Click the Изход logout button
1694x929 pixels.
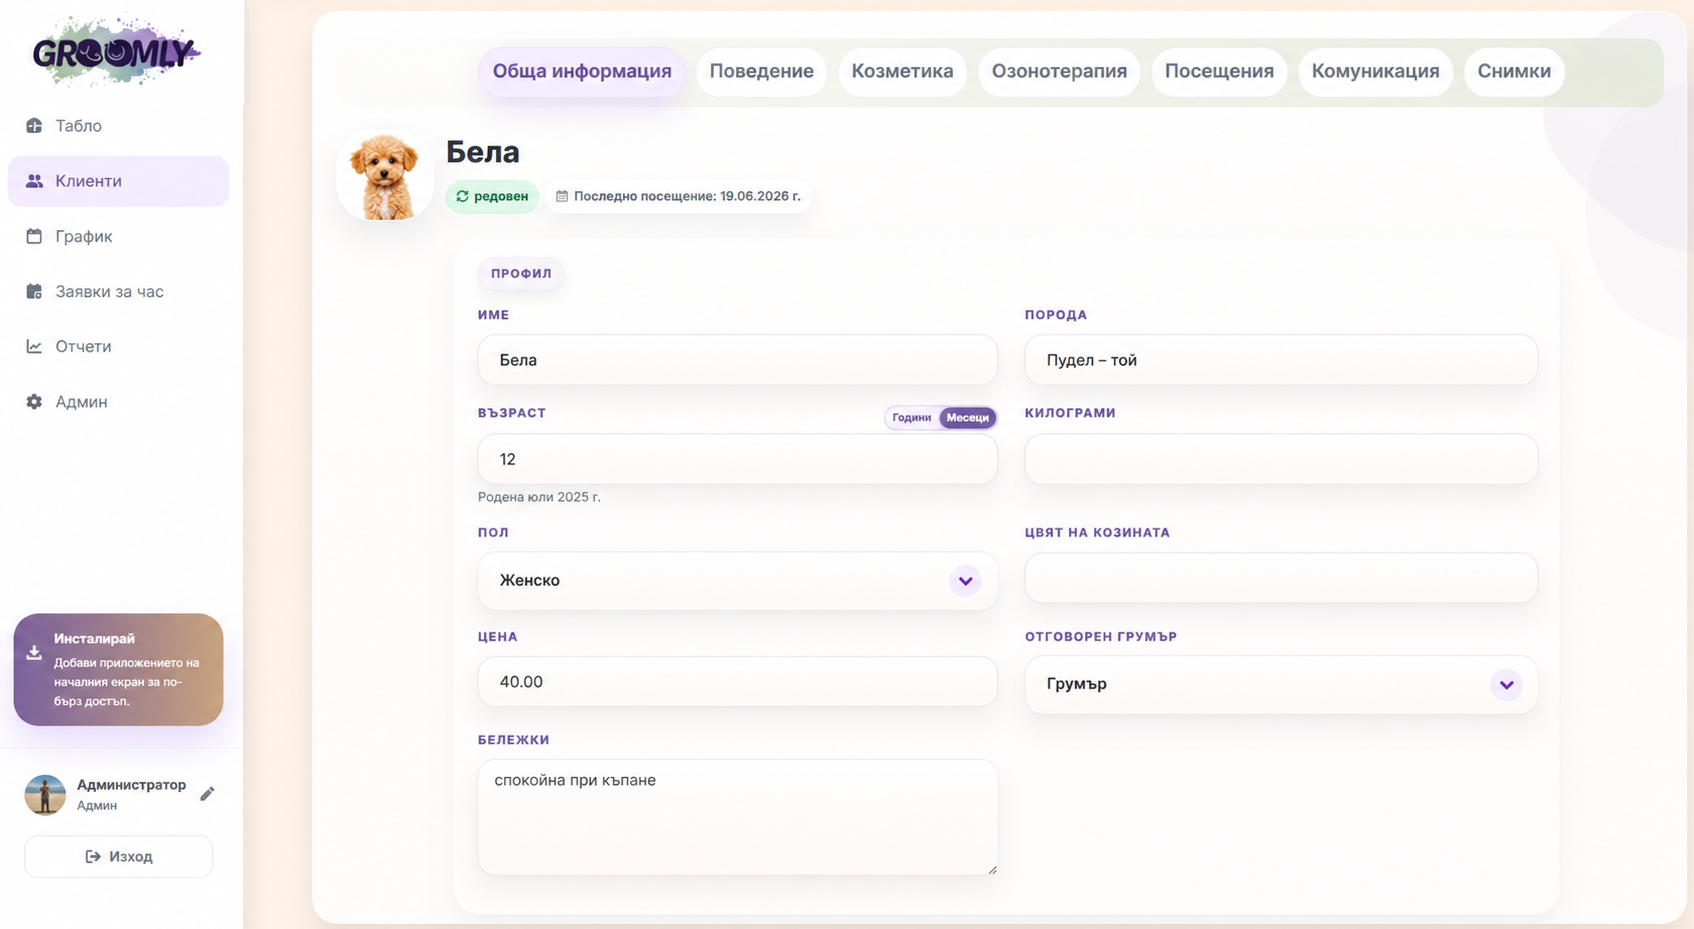[x=118, y=857]
